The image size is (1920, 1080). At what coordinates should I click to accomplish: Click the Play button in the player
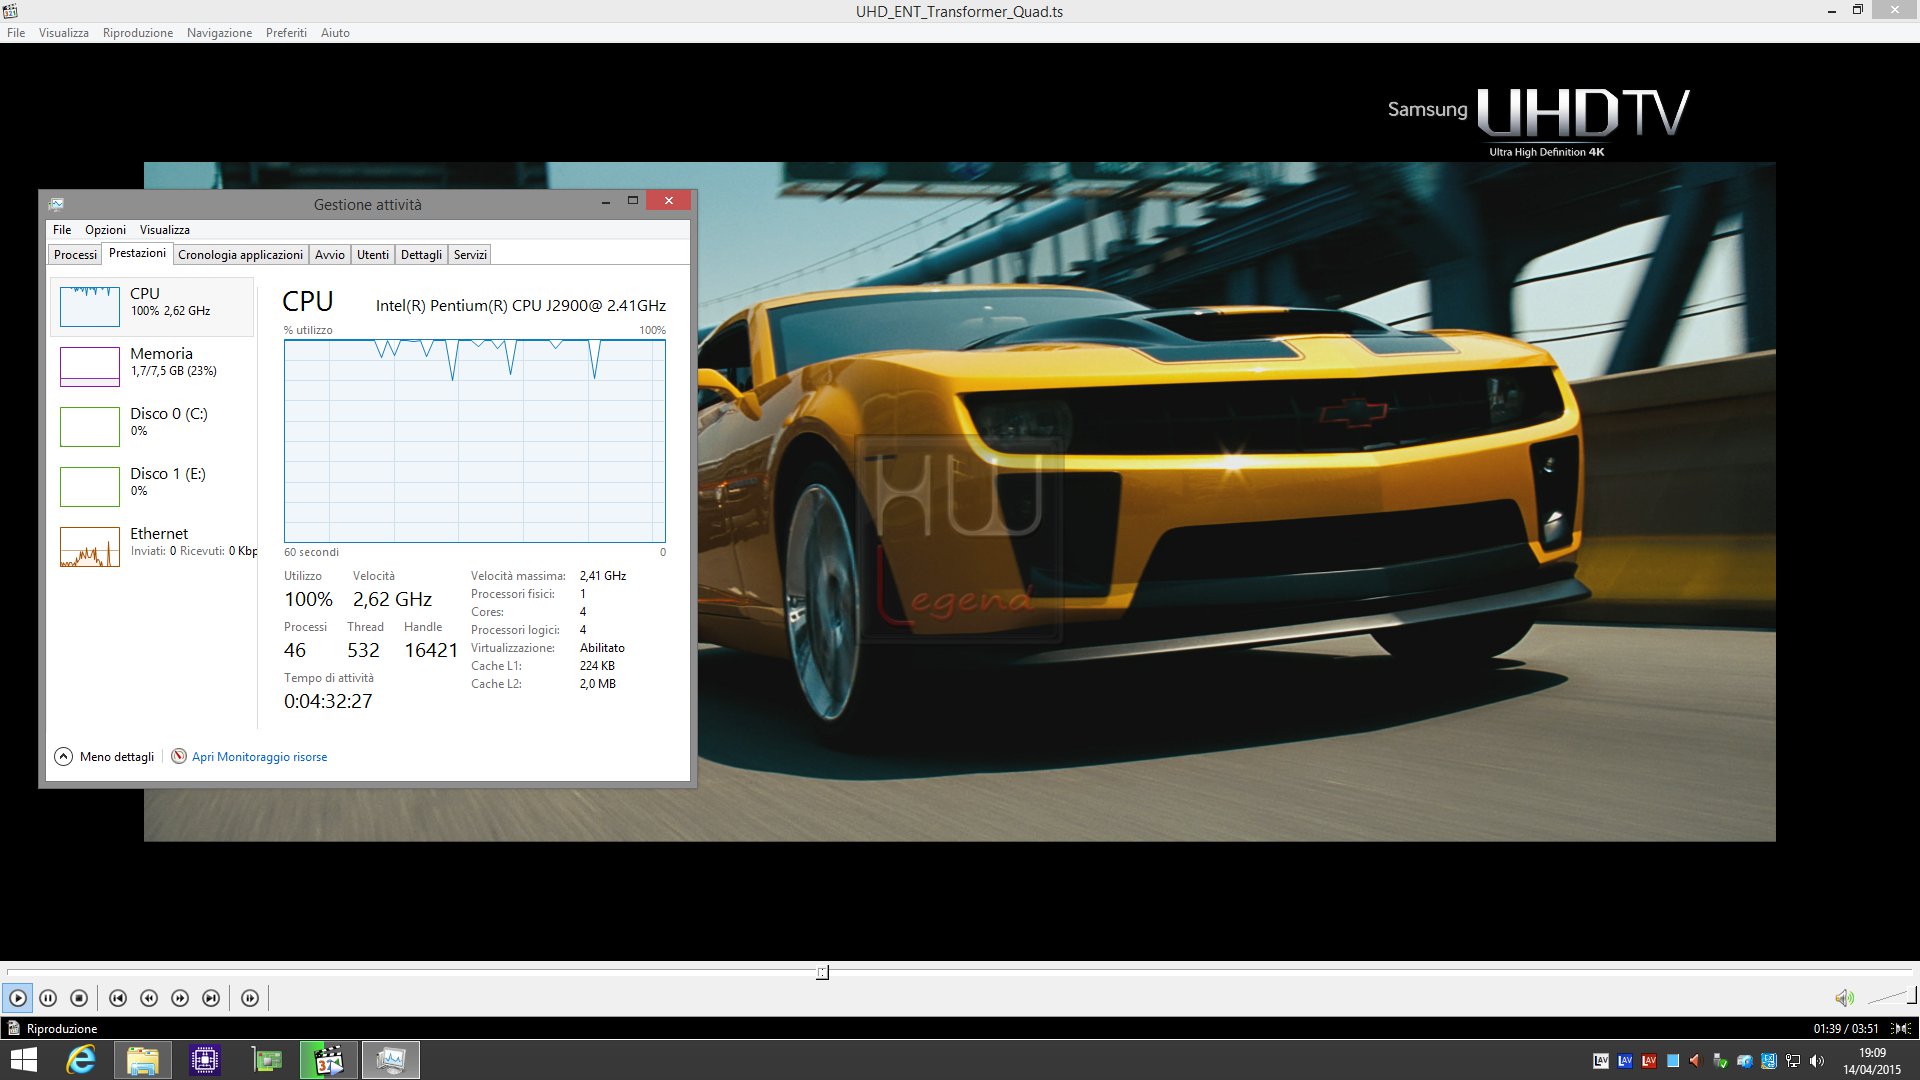(x=17, y=998)
